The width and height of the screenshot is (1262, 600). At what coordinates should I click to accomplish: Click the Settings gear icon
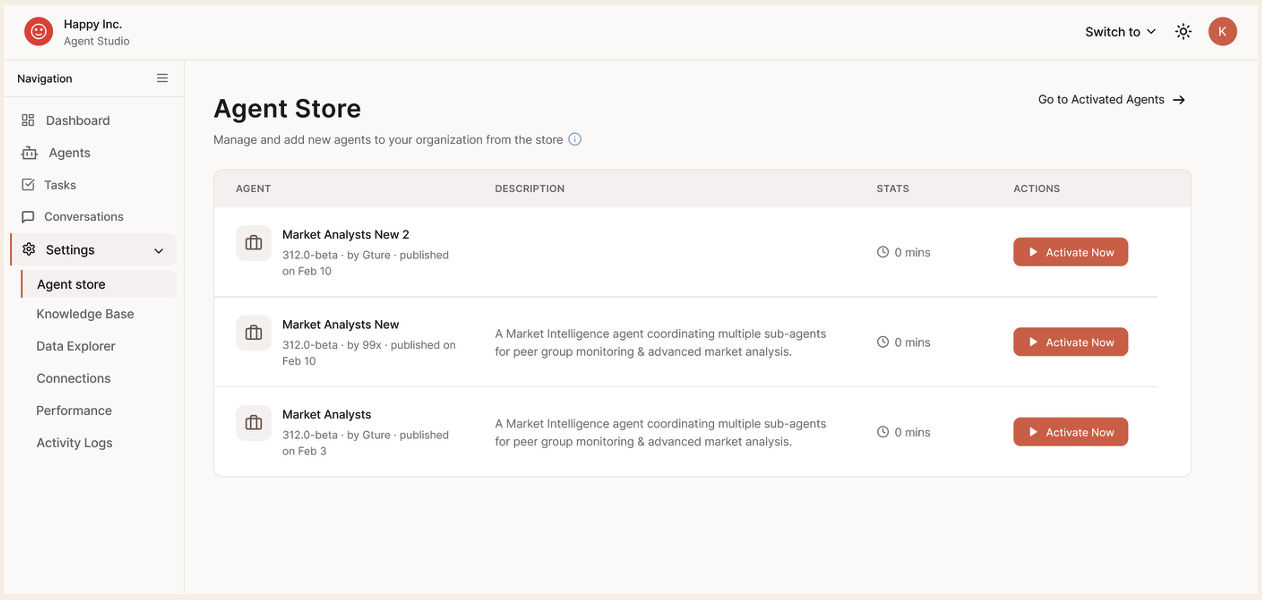tap(29, 249)
